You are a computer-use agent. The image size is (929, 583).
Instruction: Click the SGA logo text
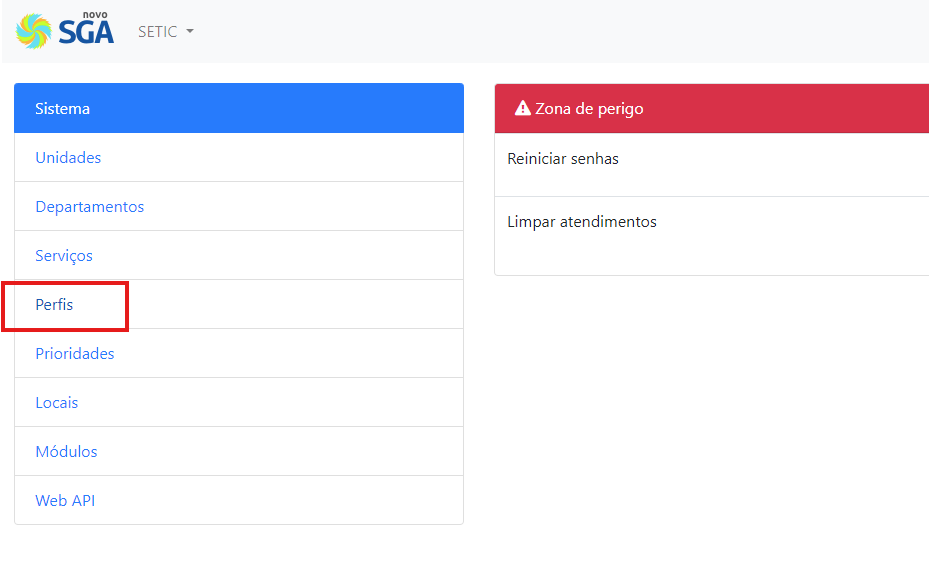86,31
